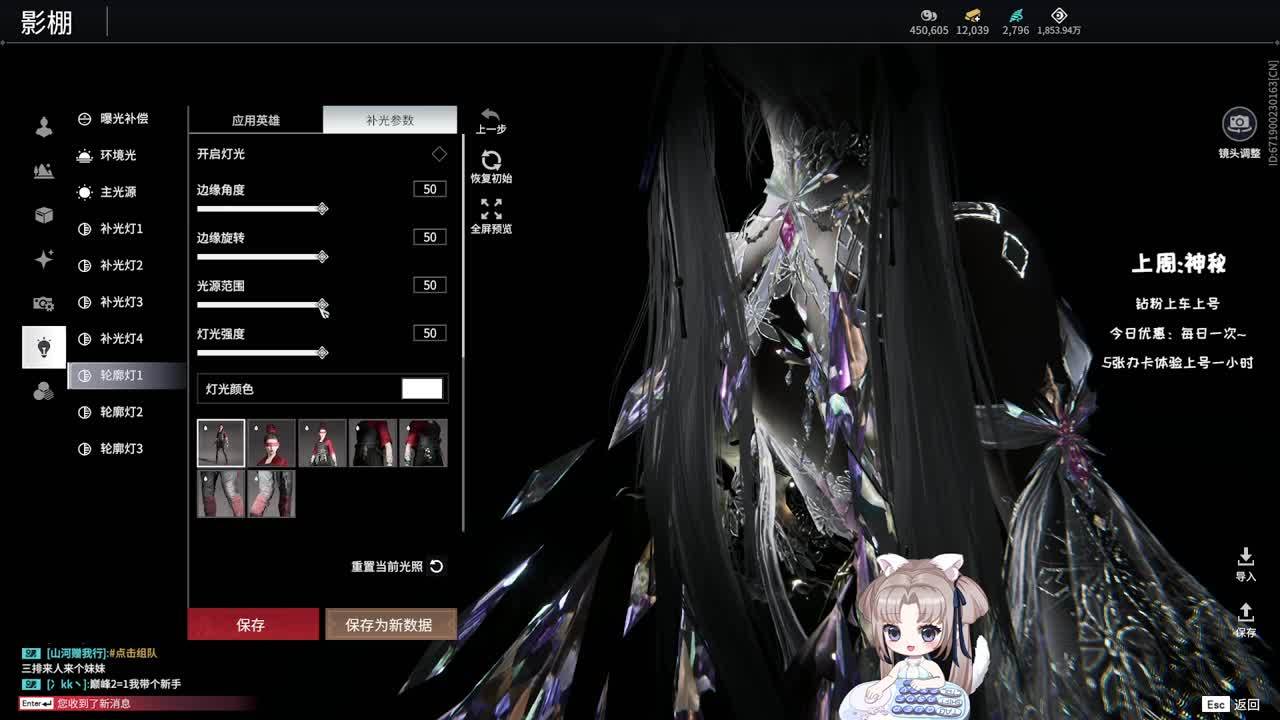Click the 上一步 undo arrow icon
The image size is (1280, 720).
(490, 116)
